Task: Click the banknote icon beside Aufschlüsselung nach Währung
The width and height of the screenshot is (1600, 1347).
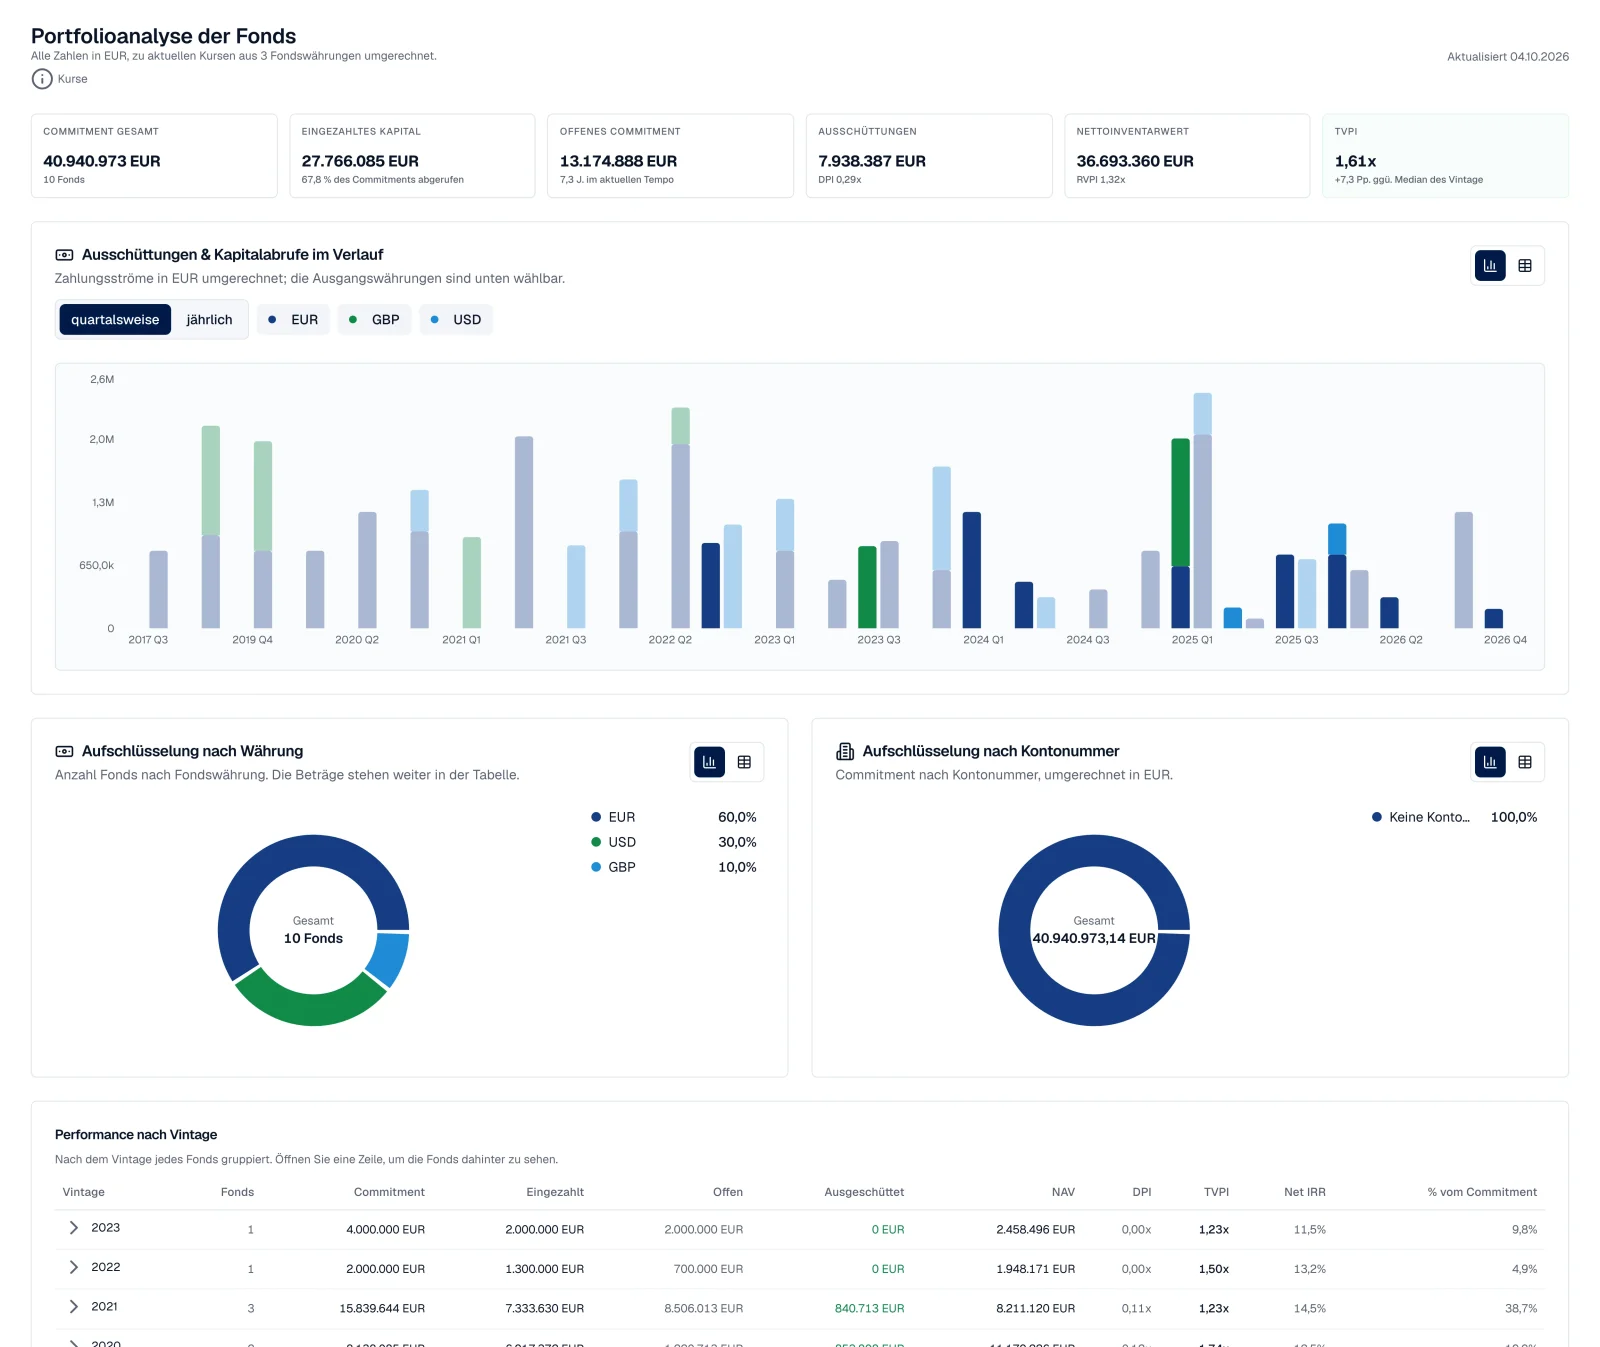Action: click(x=64, y=751)
